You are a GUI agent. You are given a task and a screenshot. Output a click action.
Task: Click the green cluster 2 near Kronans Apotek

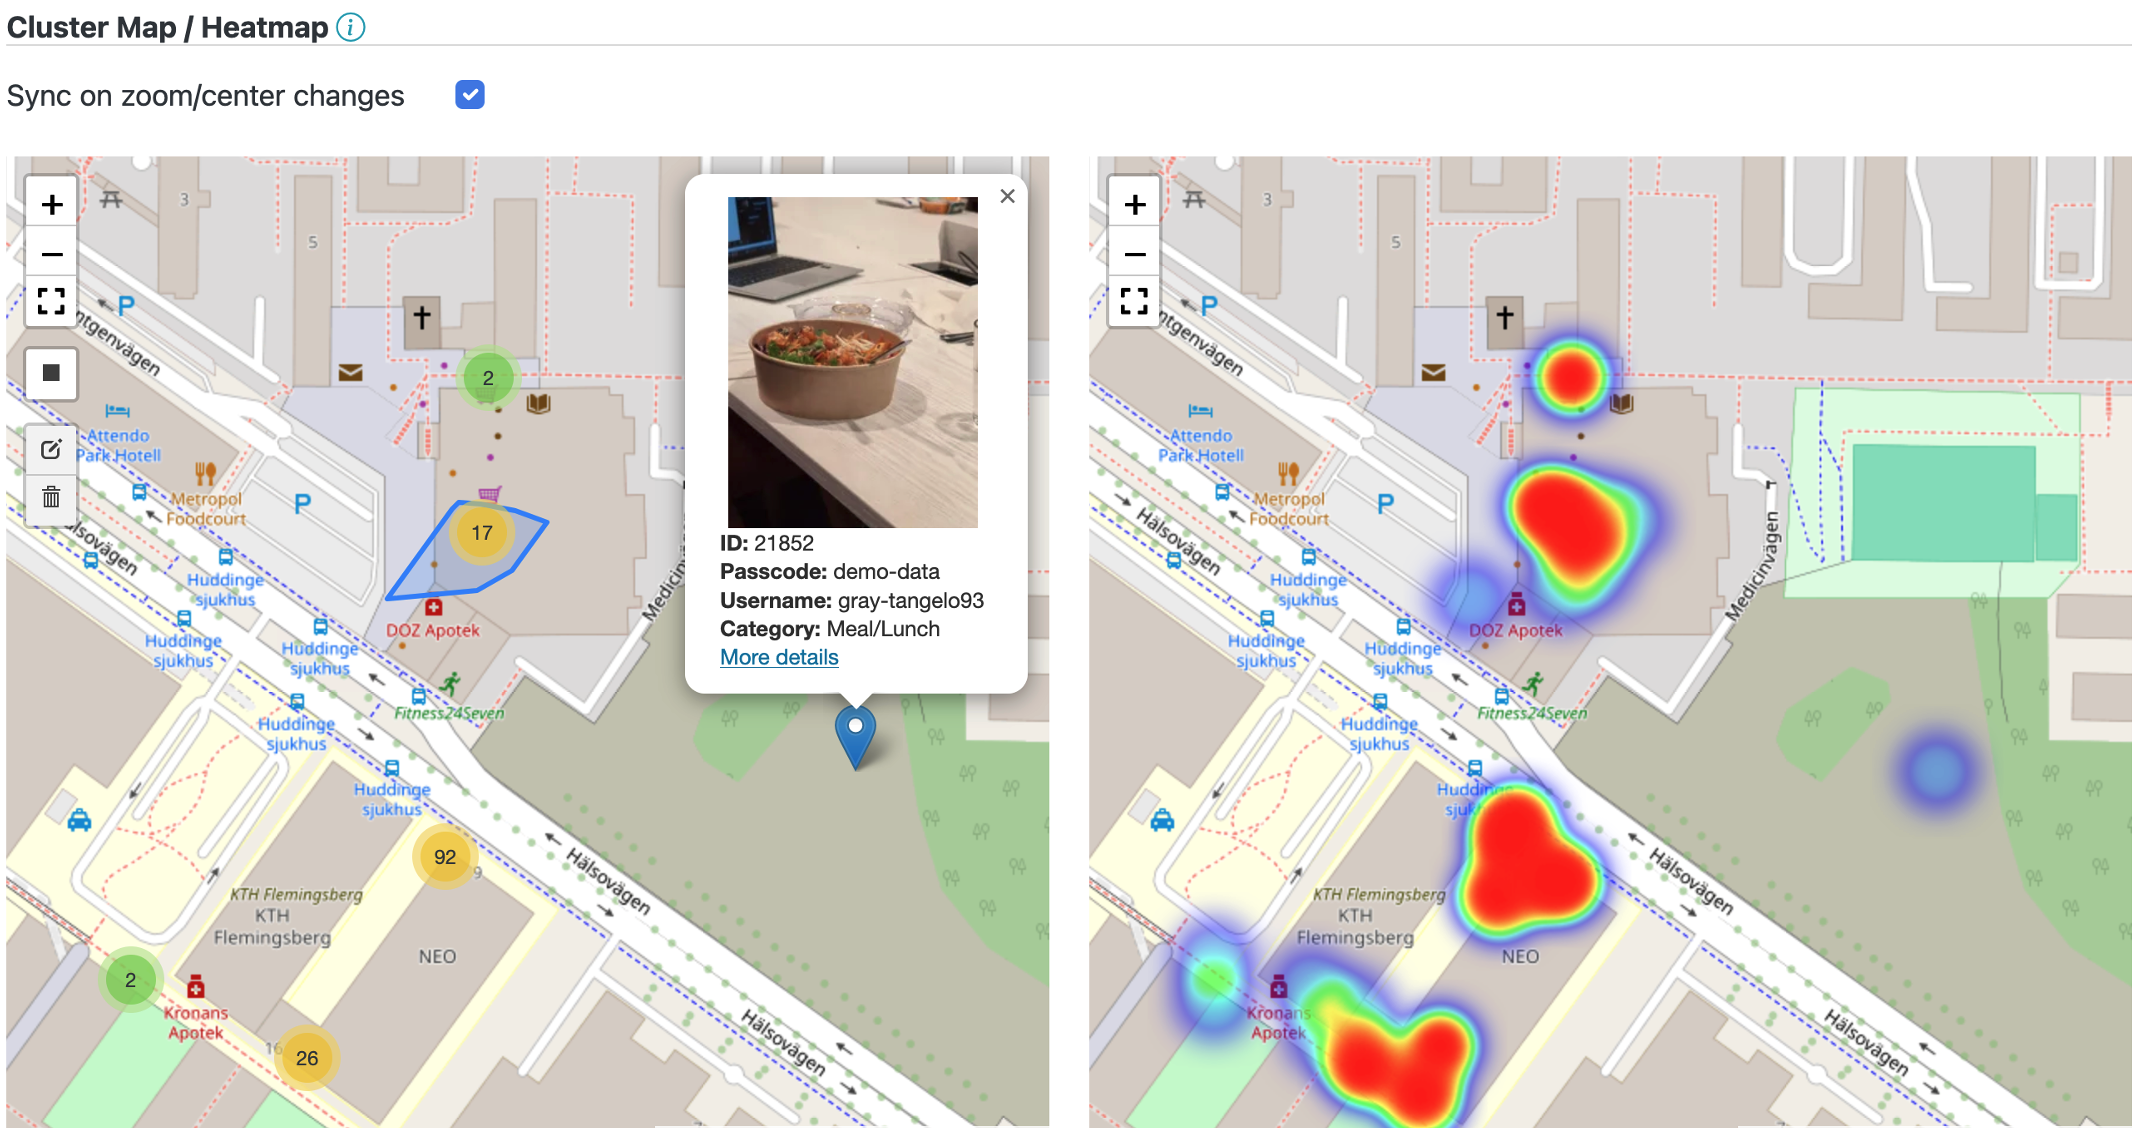point(130,980)
